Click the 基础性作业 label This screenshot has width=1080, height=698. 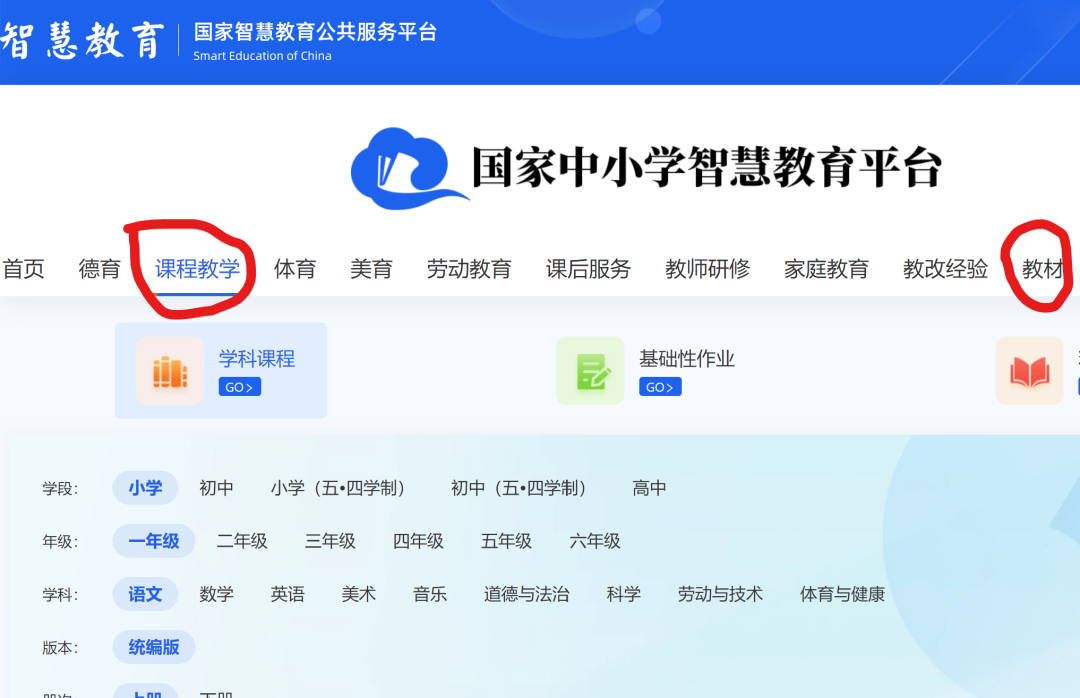pos(687,359)
